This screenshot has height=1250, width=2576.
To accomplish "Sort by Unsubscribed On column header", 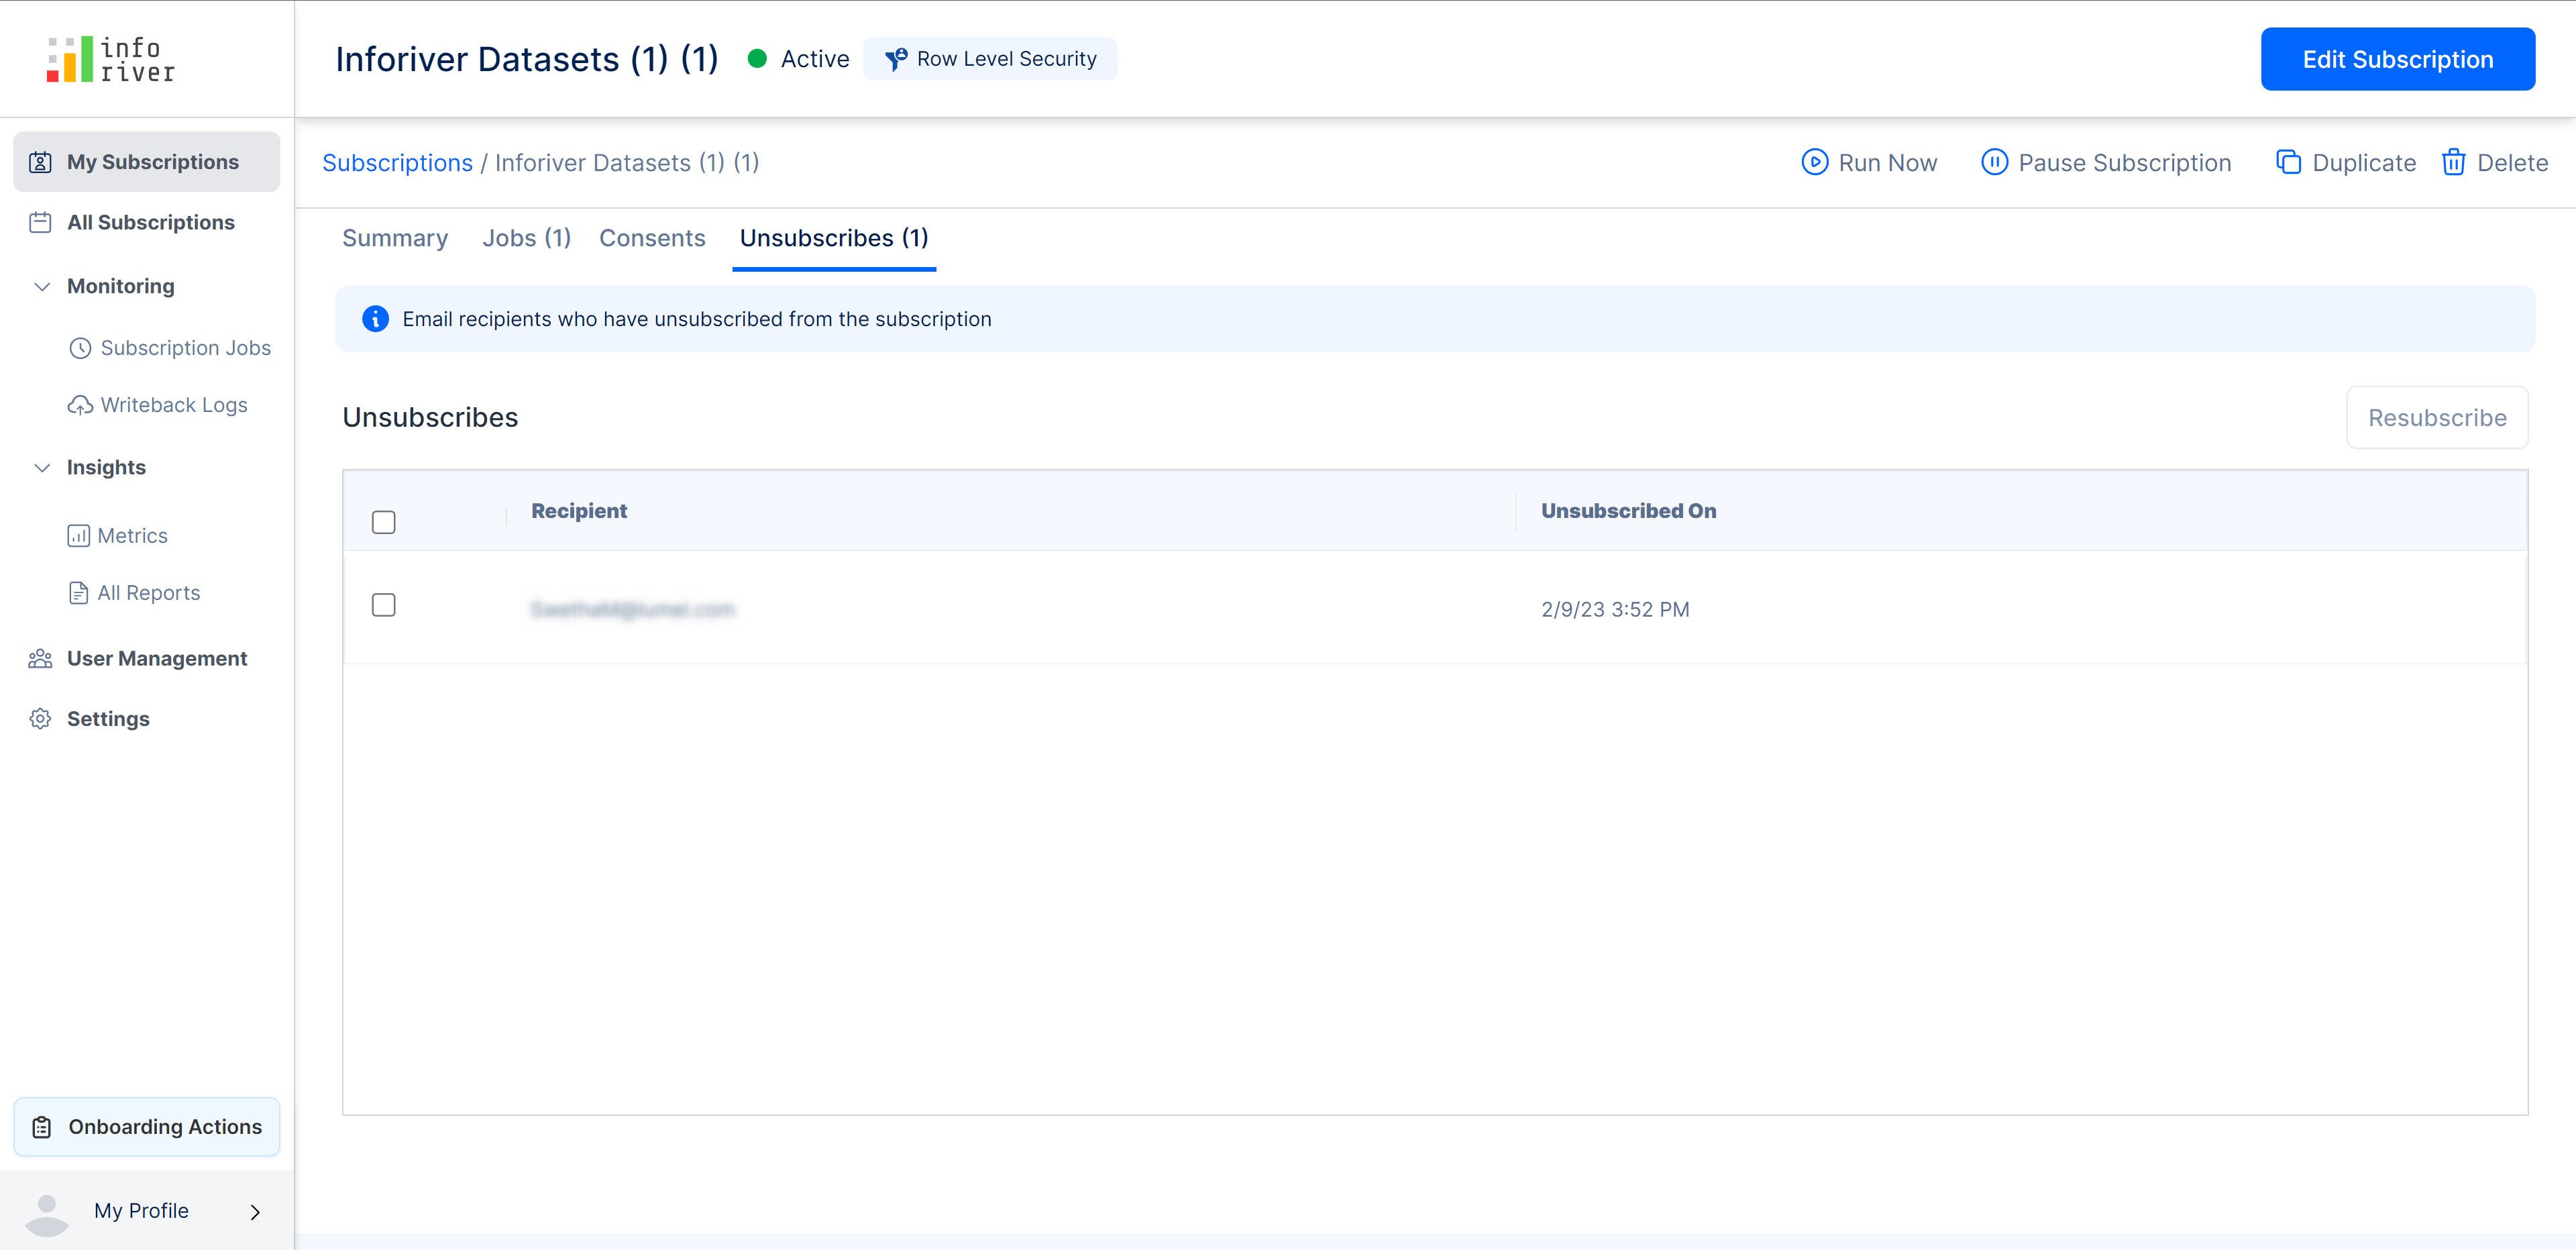I will [1628, 511].
